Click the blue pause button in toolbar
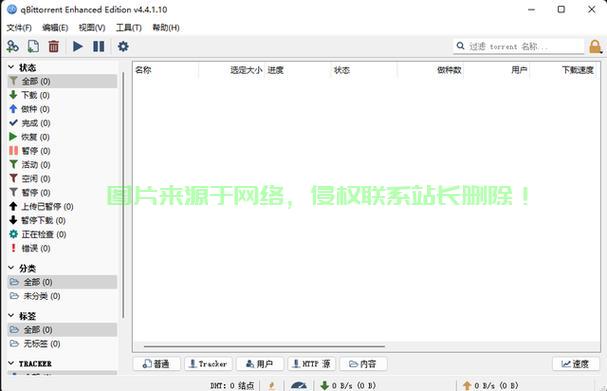The width and height of the screenshot is (607, 391). [99, 46]
